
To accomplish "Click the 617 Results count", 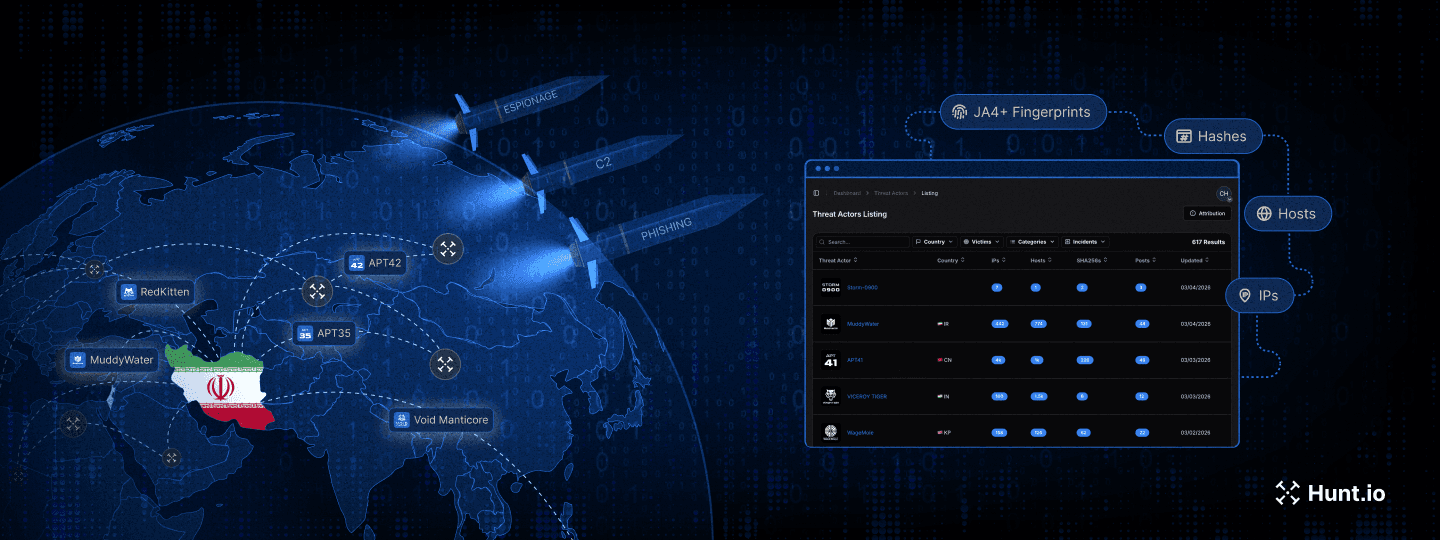I will pos(1208,242).
